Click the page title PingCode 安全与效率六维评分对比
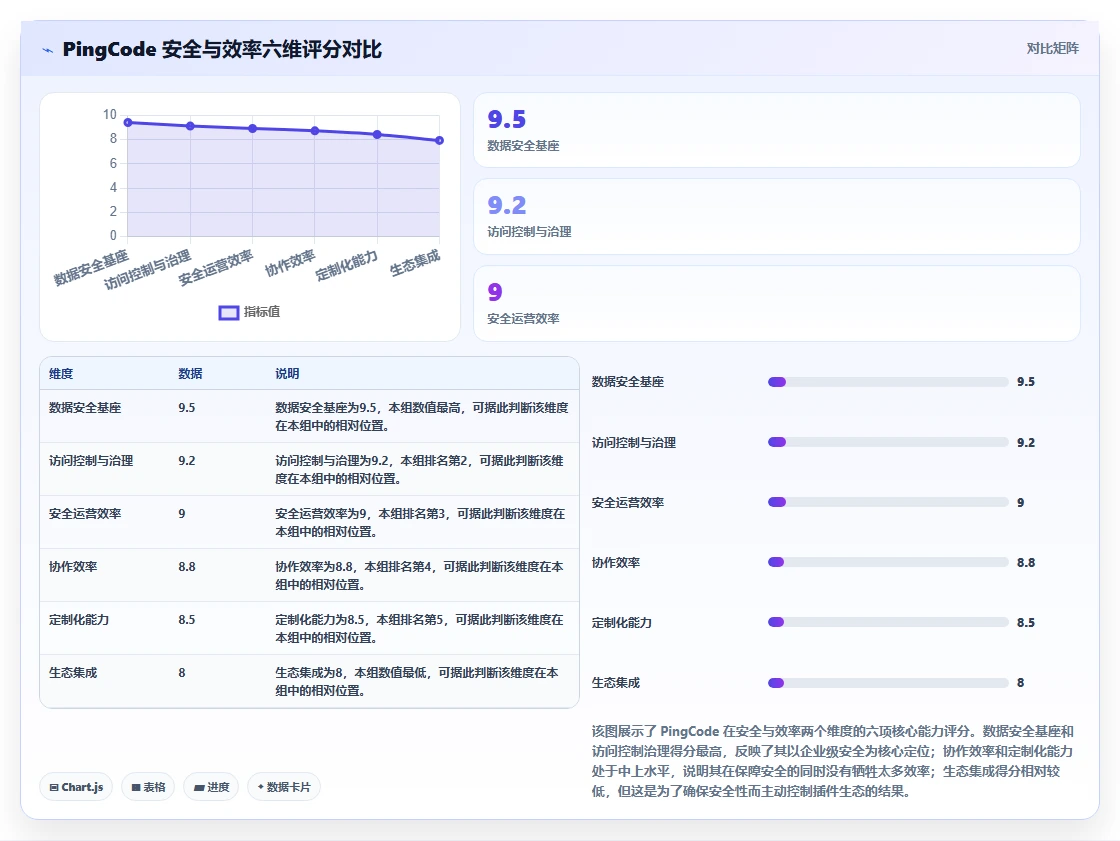 (222, 49)
